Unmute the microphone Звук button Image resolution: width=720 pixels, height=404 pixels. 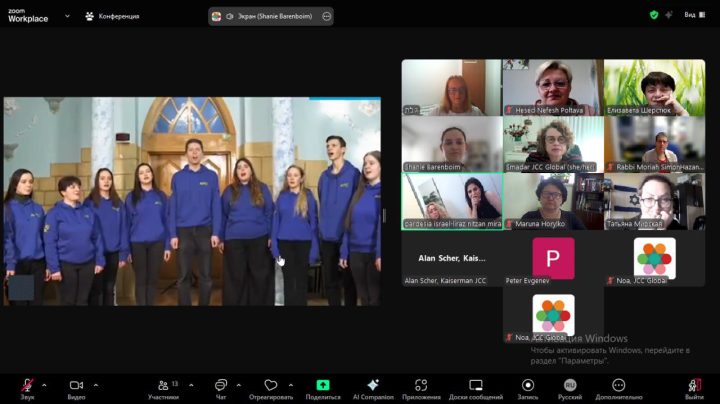[28, 388]
